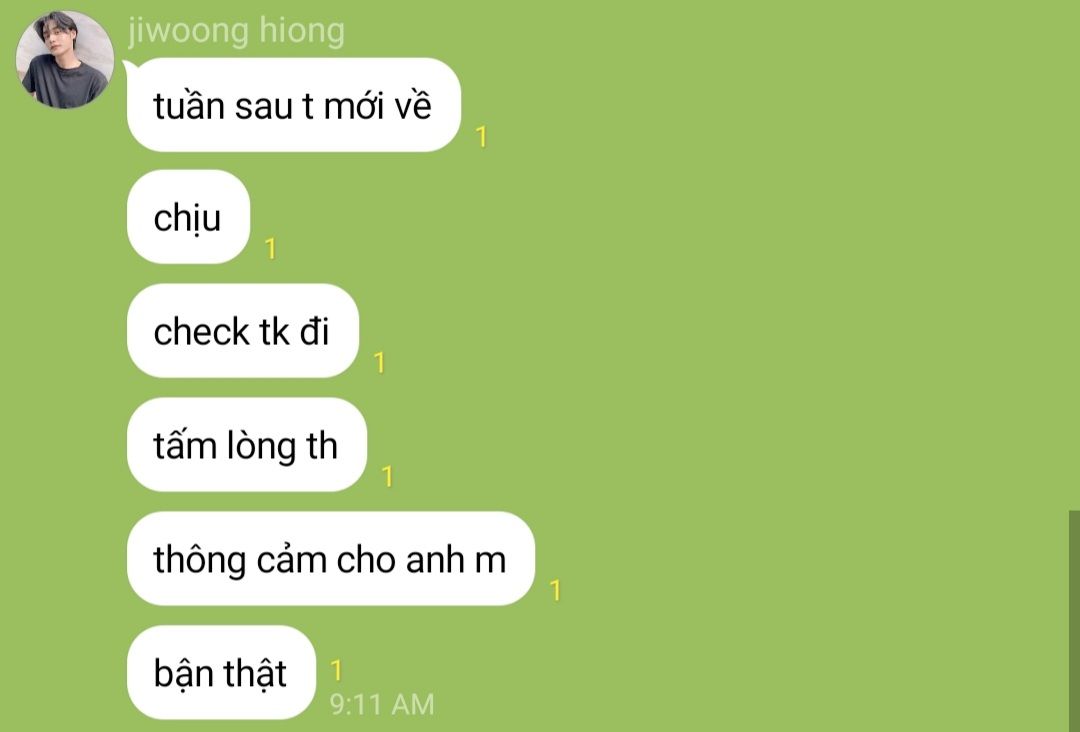Image resolution: width=1080 pixels, height=732 pixels.
Task: Click read count beside 'thông cảm cho anh m'
Action: coord(555,590)
